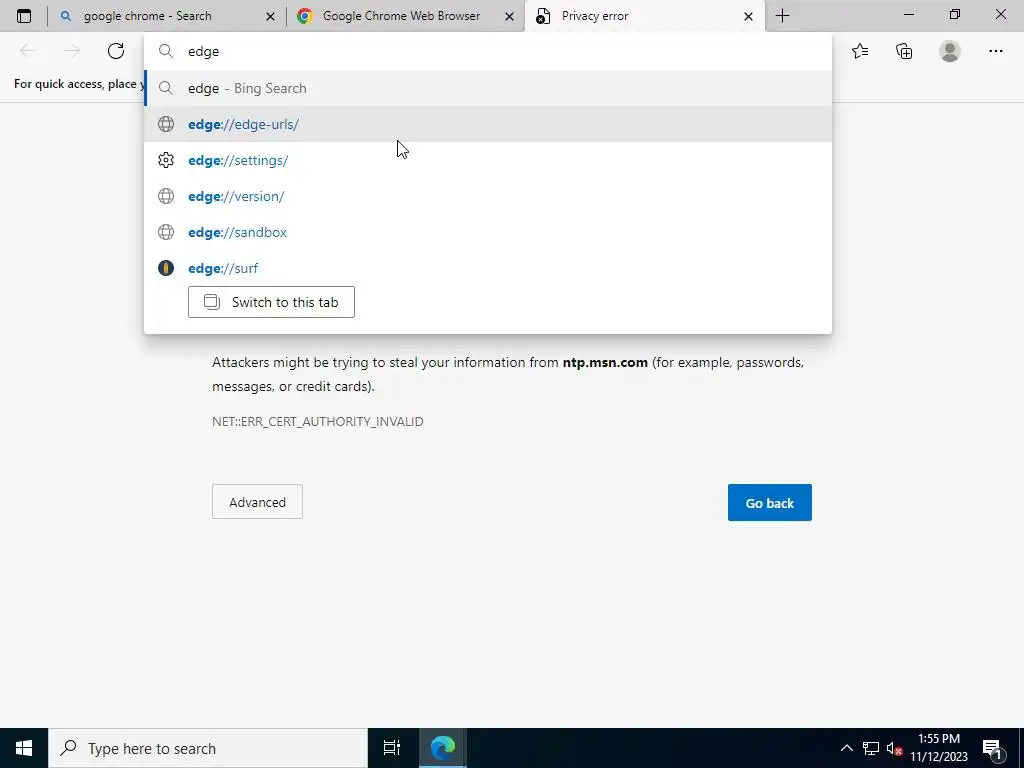Open the muted volume tray icon
The height and width of the screenshot is (768, 1024).
coord(894,748)
